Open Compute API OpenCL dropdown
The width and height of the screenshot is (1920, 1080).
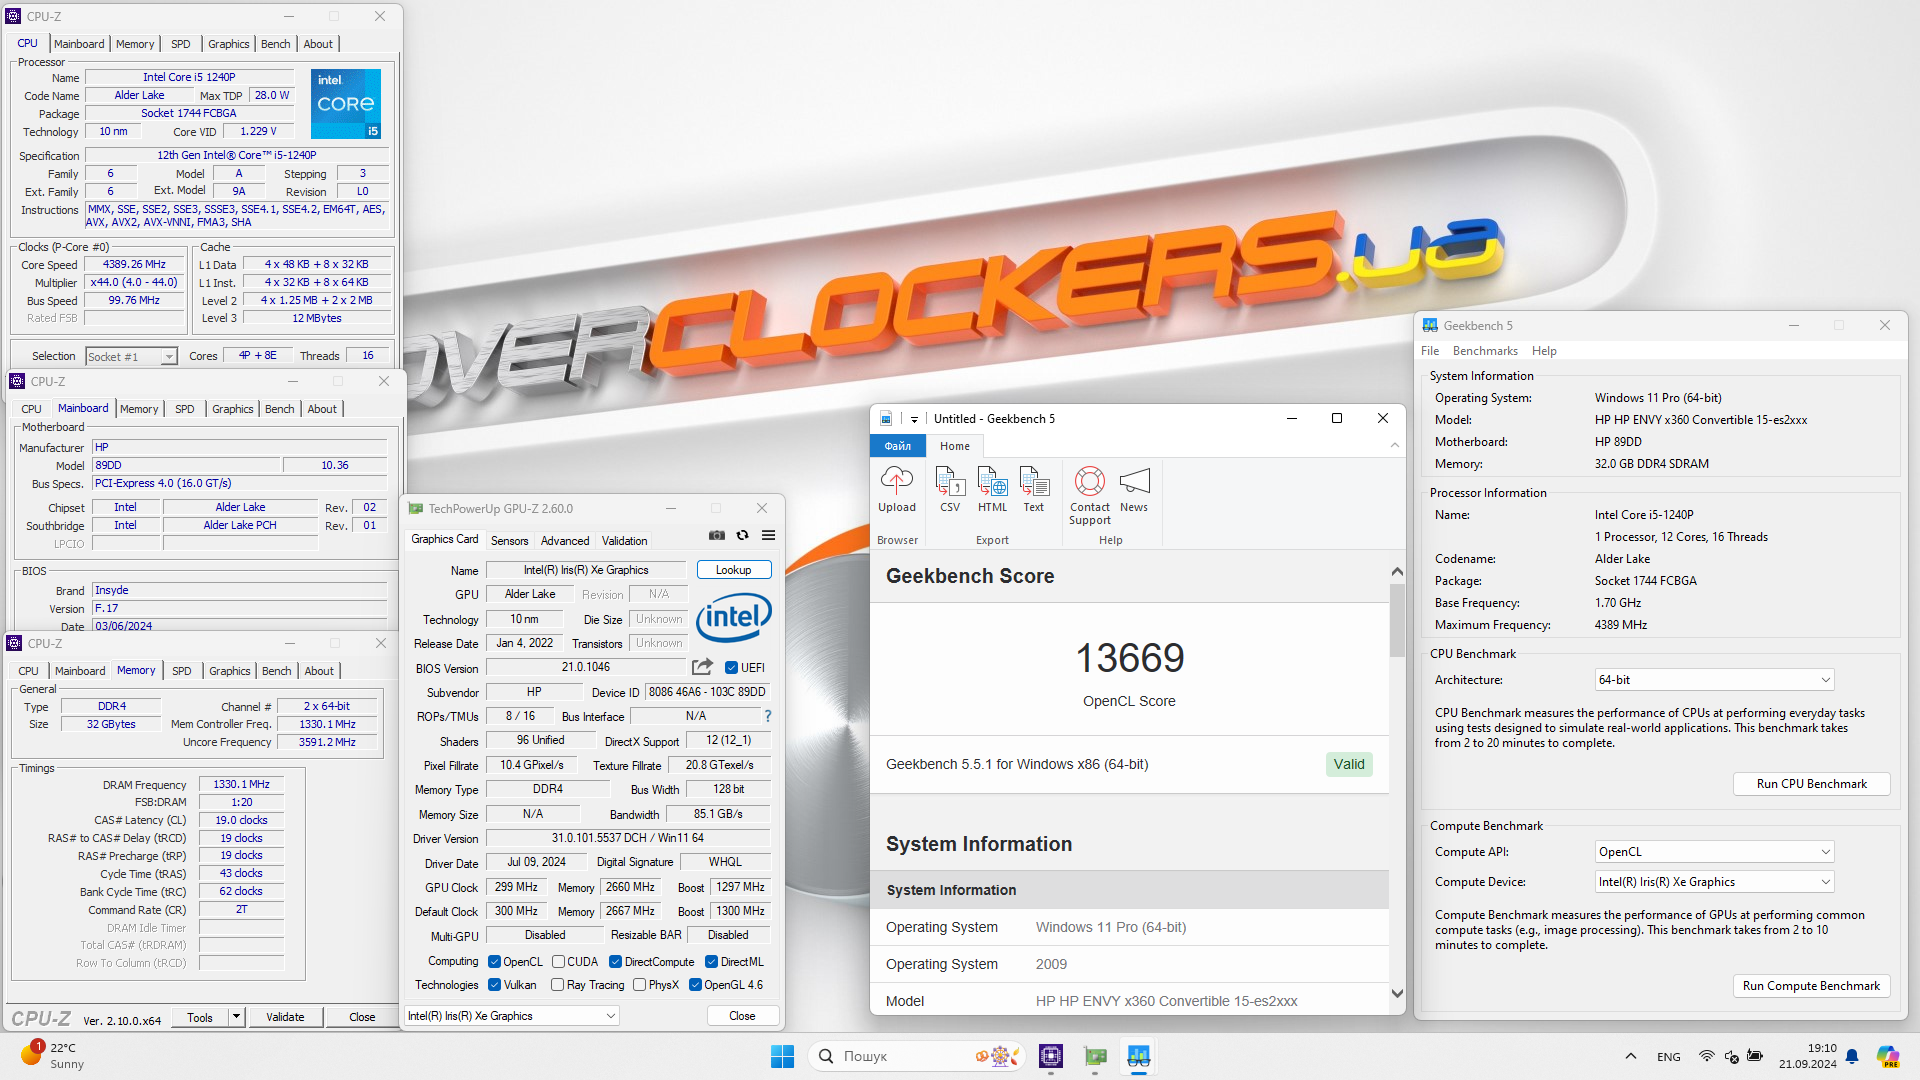1714,852
